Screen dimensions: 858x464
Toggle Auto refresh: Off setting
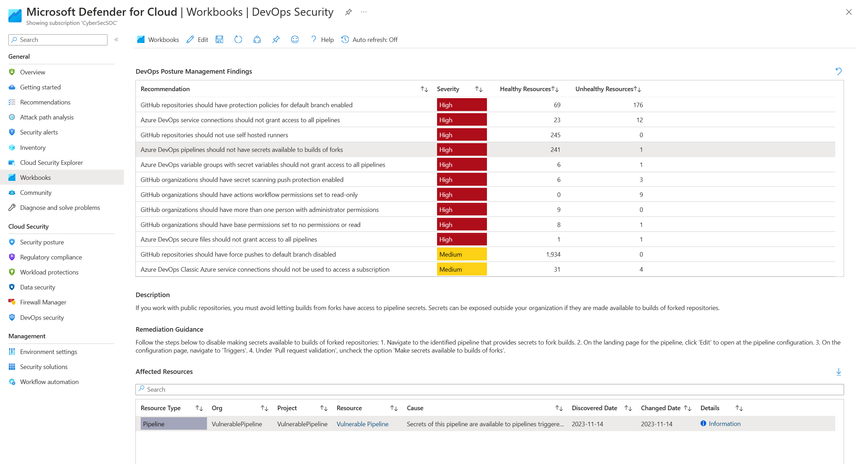click(369, 39)
